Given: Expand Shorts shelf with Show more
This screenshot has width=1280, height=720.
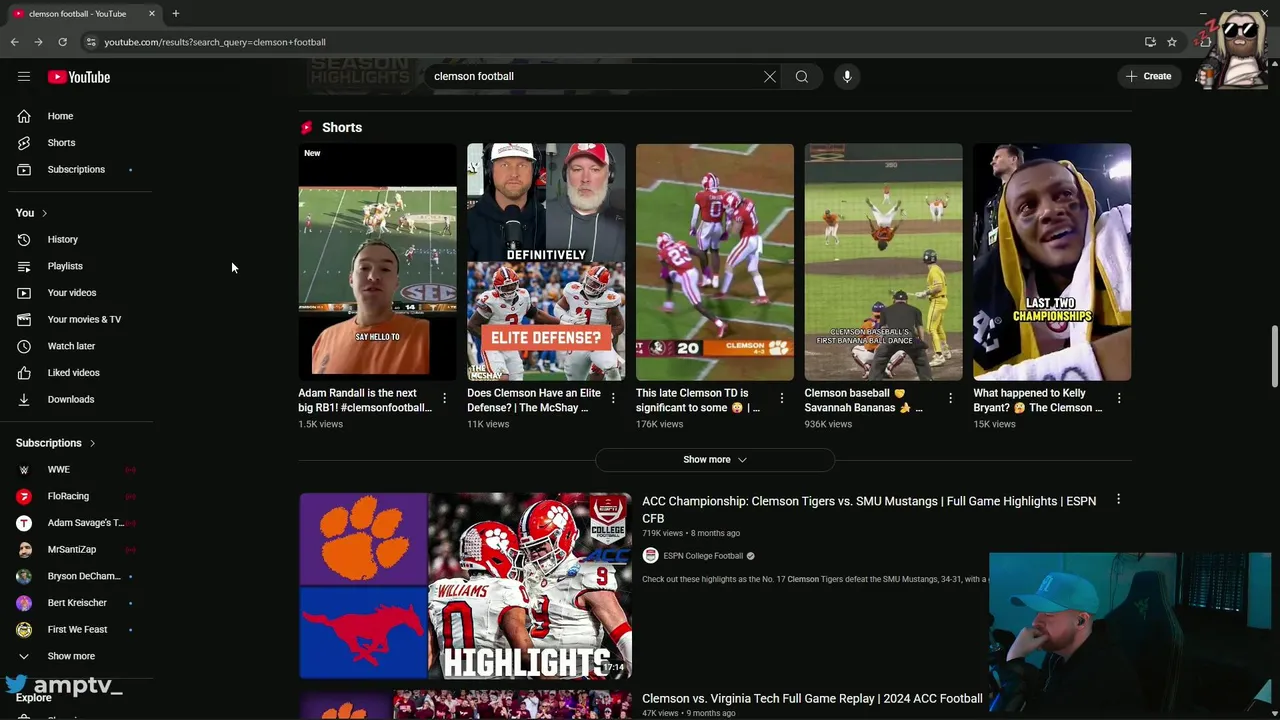Looking at the screenshot, I should (x=715, y=460).
